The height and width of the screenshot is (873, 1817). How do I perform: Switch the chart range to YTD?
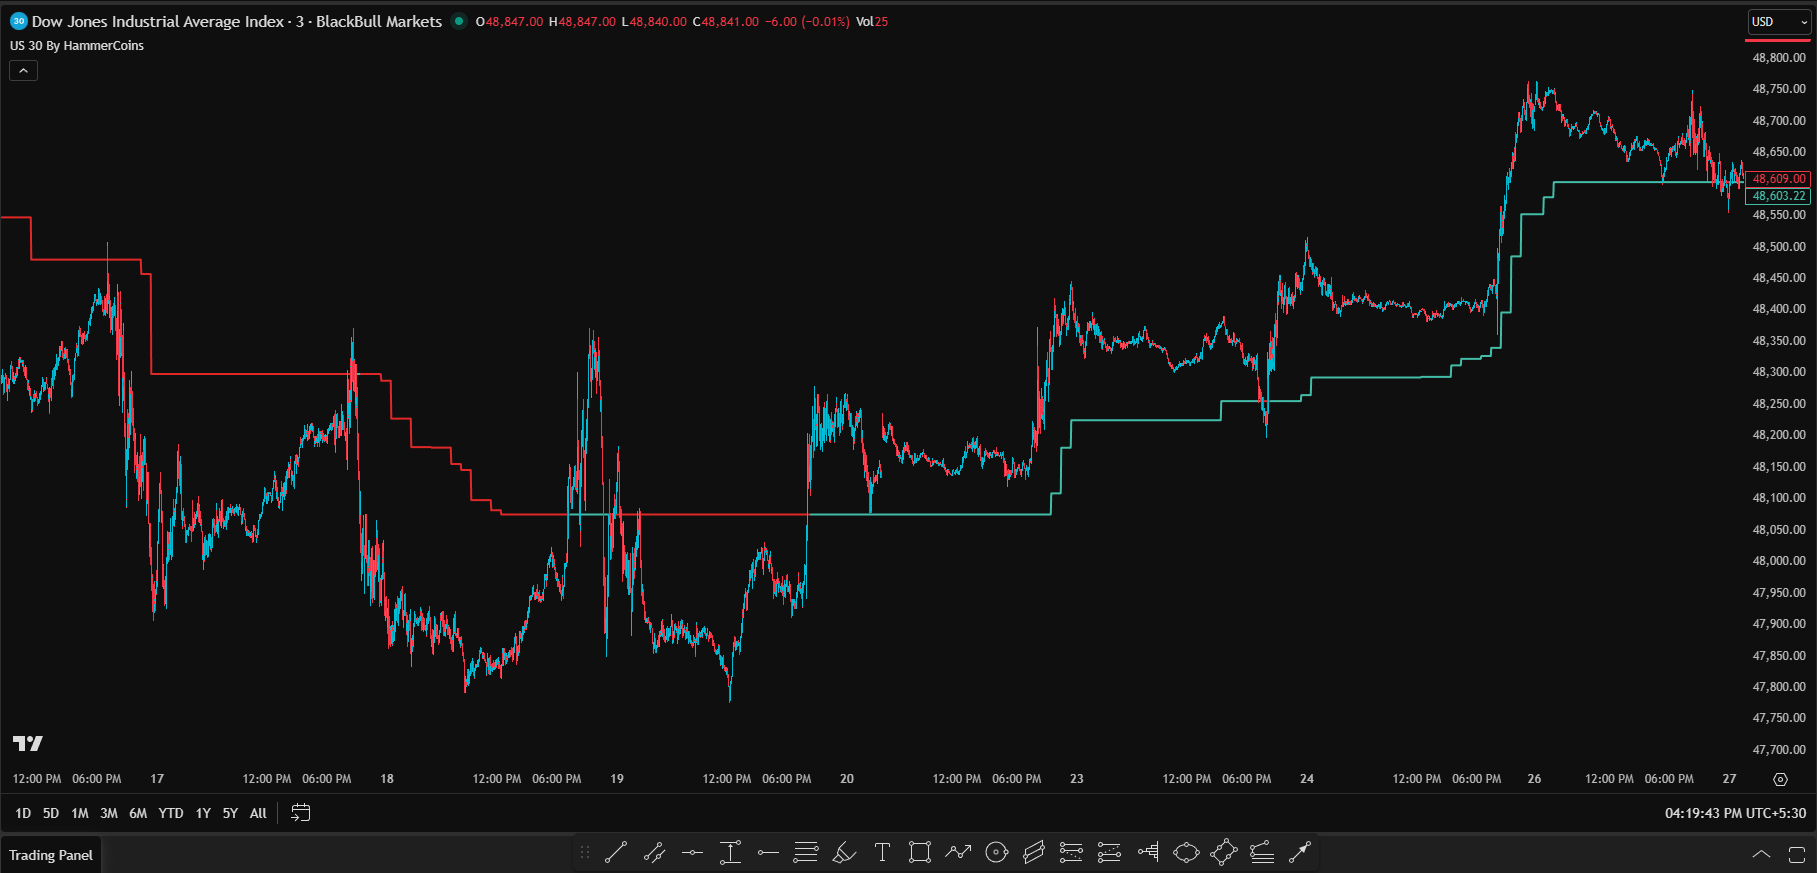pyautogui.click(x=171, y=813)
